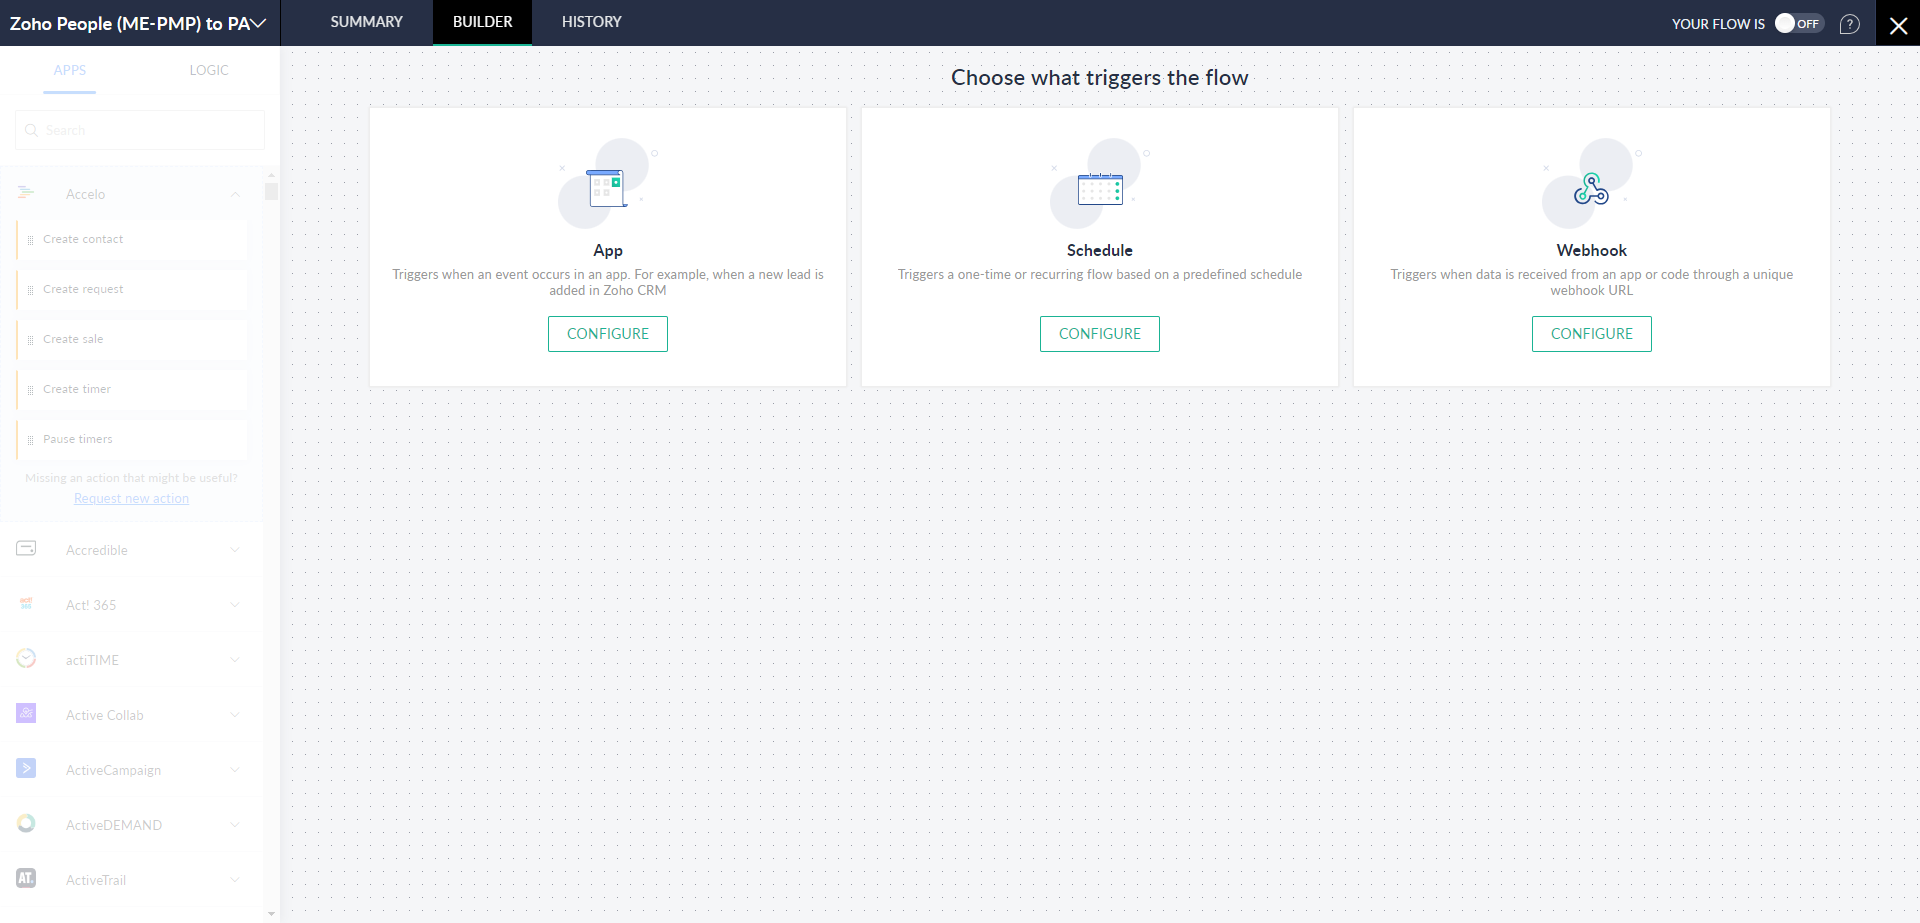Click the sidebar scrollbar thumb

[x=271, y=191]
